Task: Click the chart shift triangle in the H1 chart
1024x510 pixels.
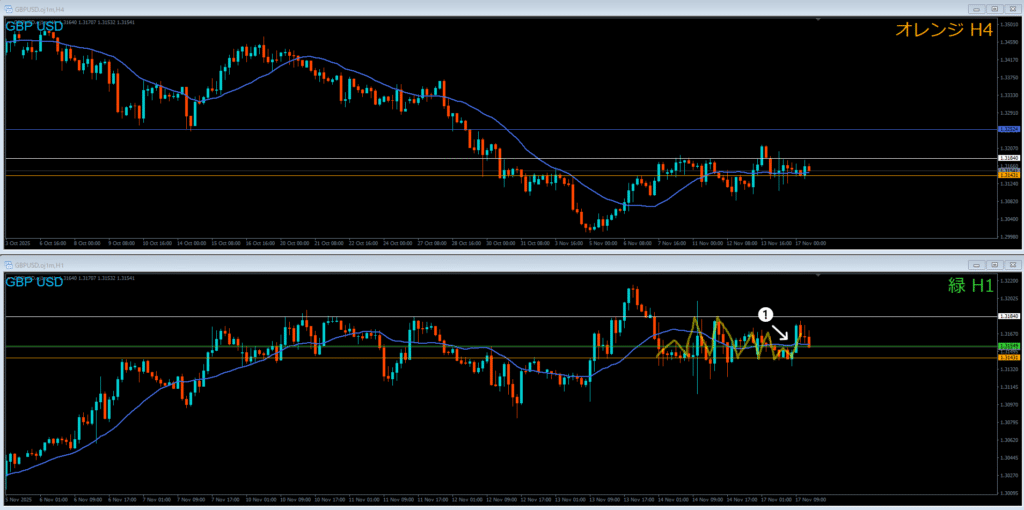Action: tap(818, 275)
